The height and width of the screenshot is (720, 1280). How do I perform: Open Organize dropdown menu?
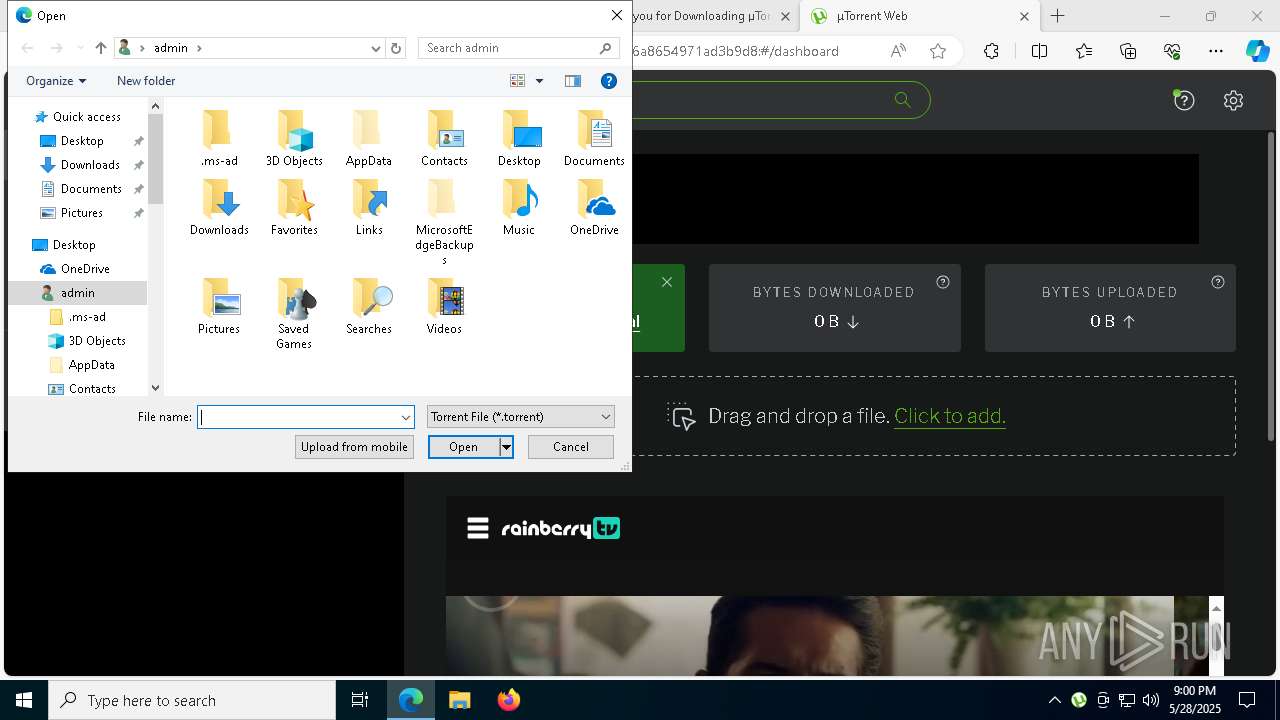pyautogui.click(x=56, y=81)
